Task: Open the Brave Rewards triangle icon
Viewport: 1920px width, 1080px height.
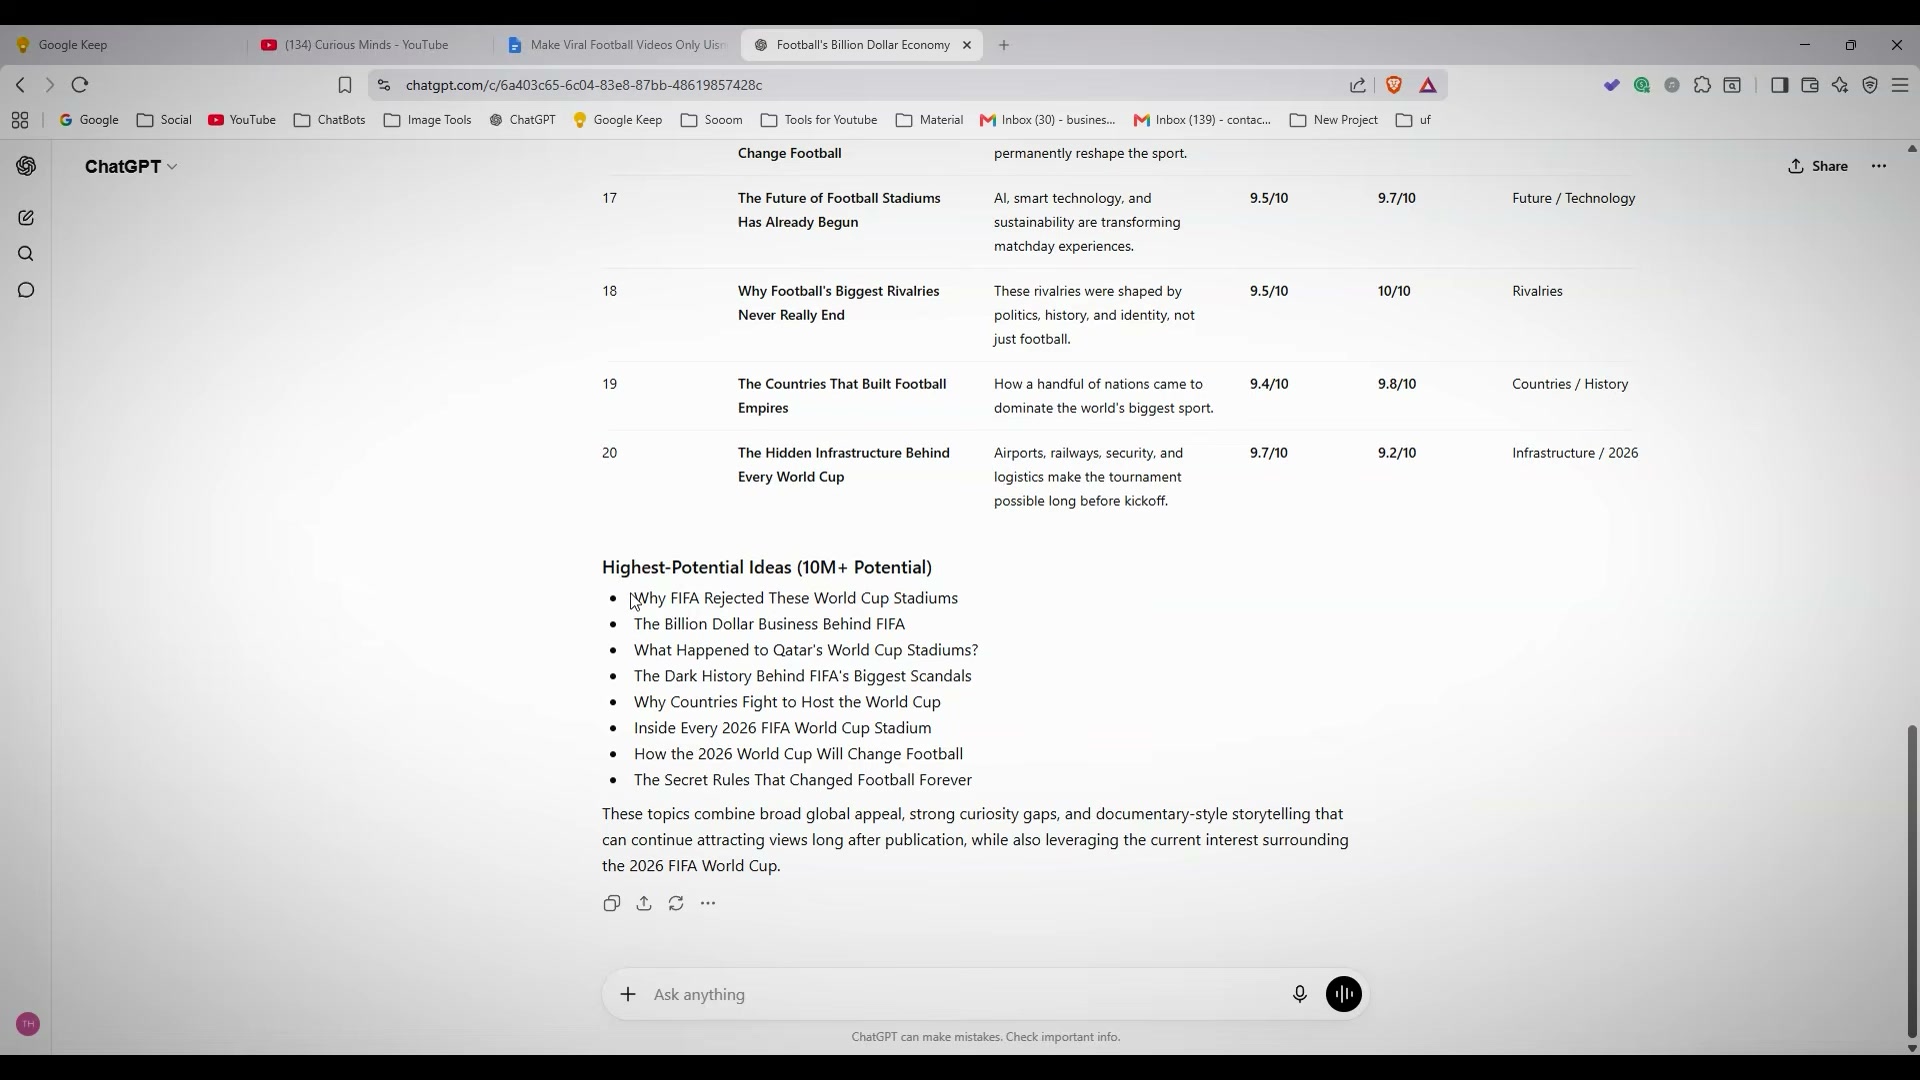Action: [1428, 85]
